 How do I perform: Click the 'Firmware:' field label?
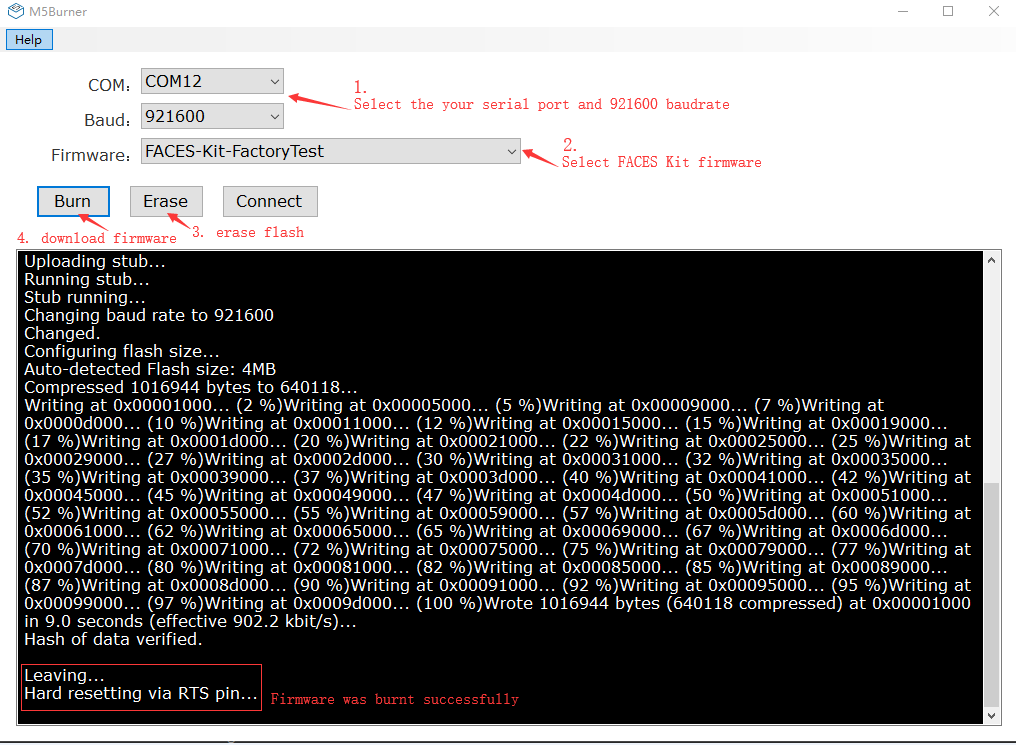pos(91,155)
